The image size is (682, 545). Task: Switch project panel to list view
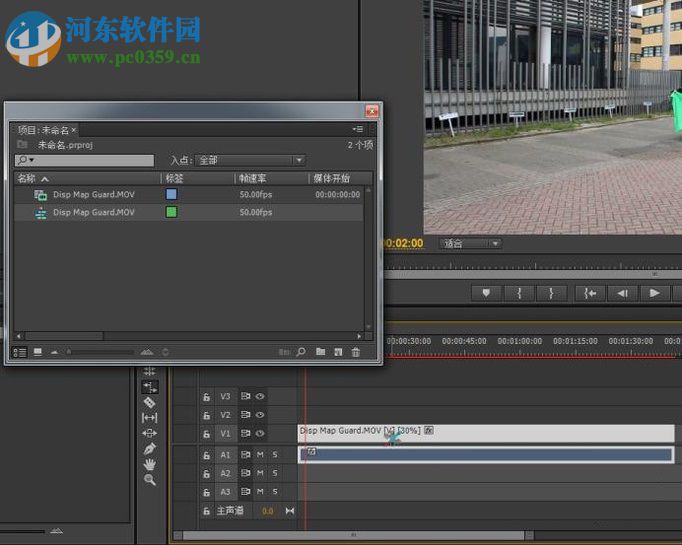click(x=20, y=352)
